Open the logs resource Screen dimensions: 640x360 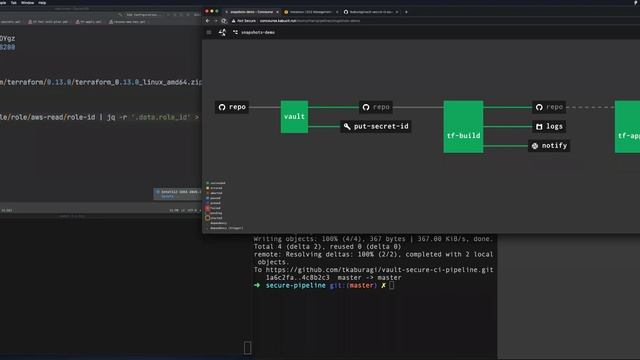point(549,126)
